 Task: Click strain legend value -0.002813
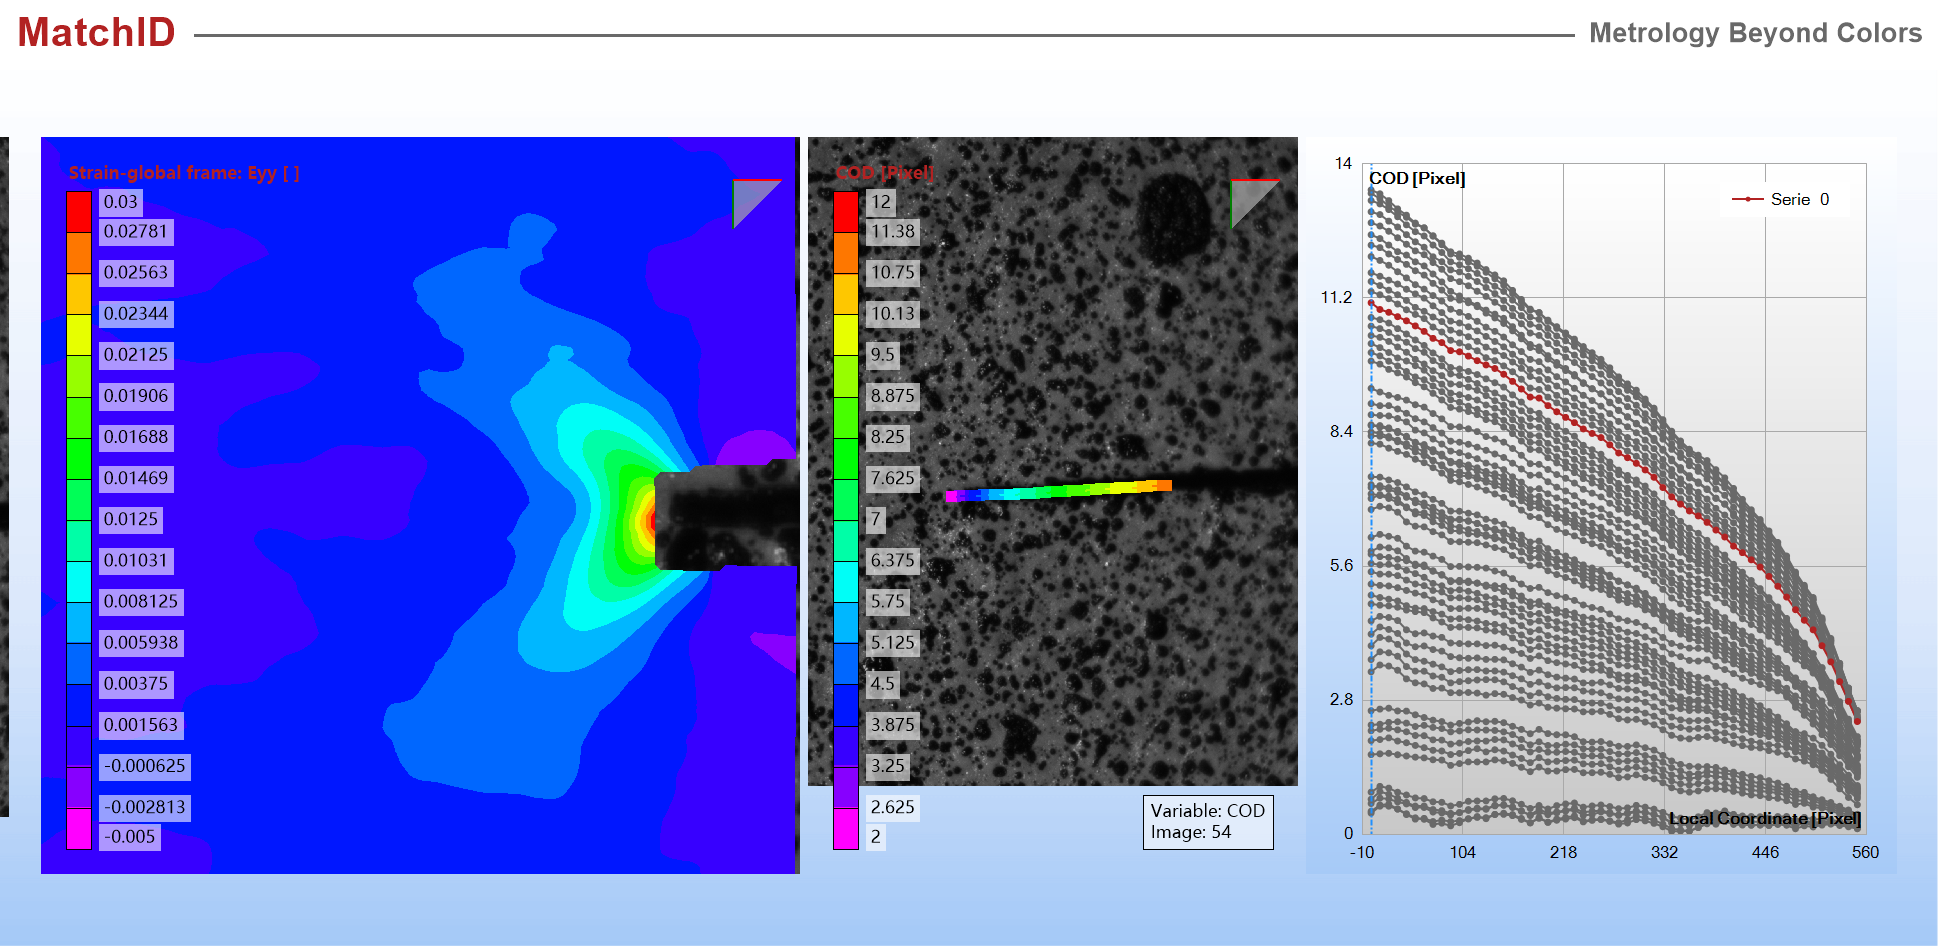pyautogui.click(x=145, y=807)
